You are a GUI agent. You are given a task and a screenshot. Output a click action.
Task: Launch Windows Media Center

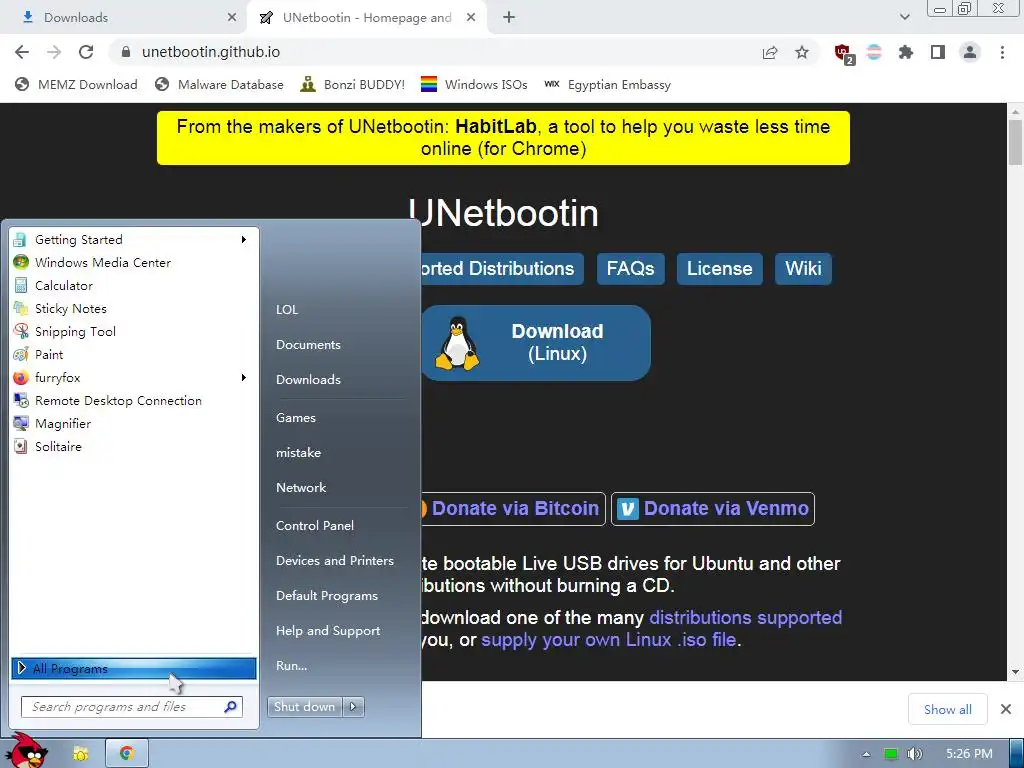point(134,263)
